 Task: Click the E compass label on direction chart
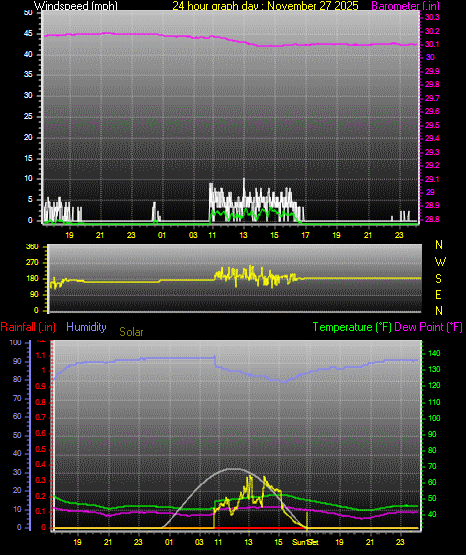pyautogui.click(x=438, y=294)
